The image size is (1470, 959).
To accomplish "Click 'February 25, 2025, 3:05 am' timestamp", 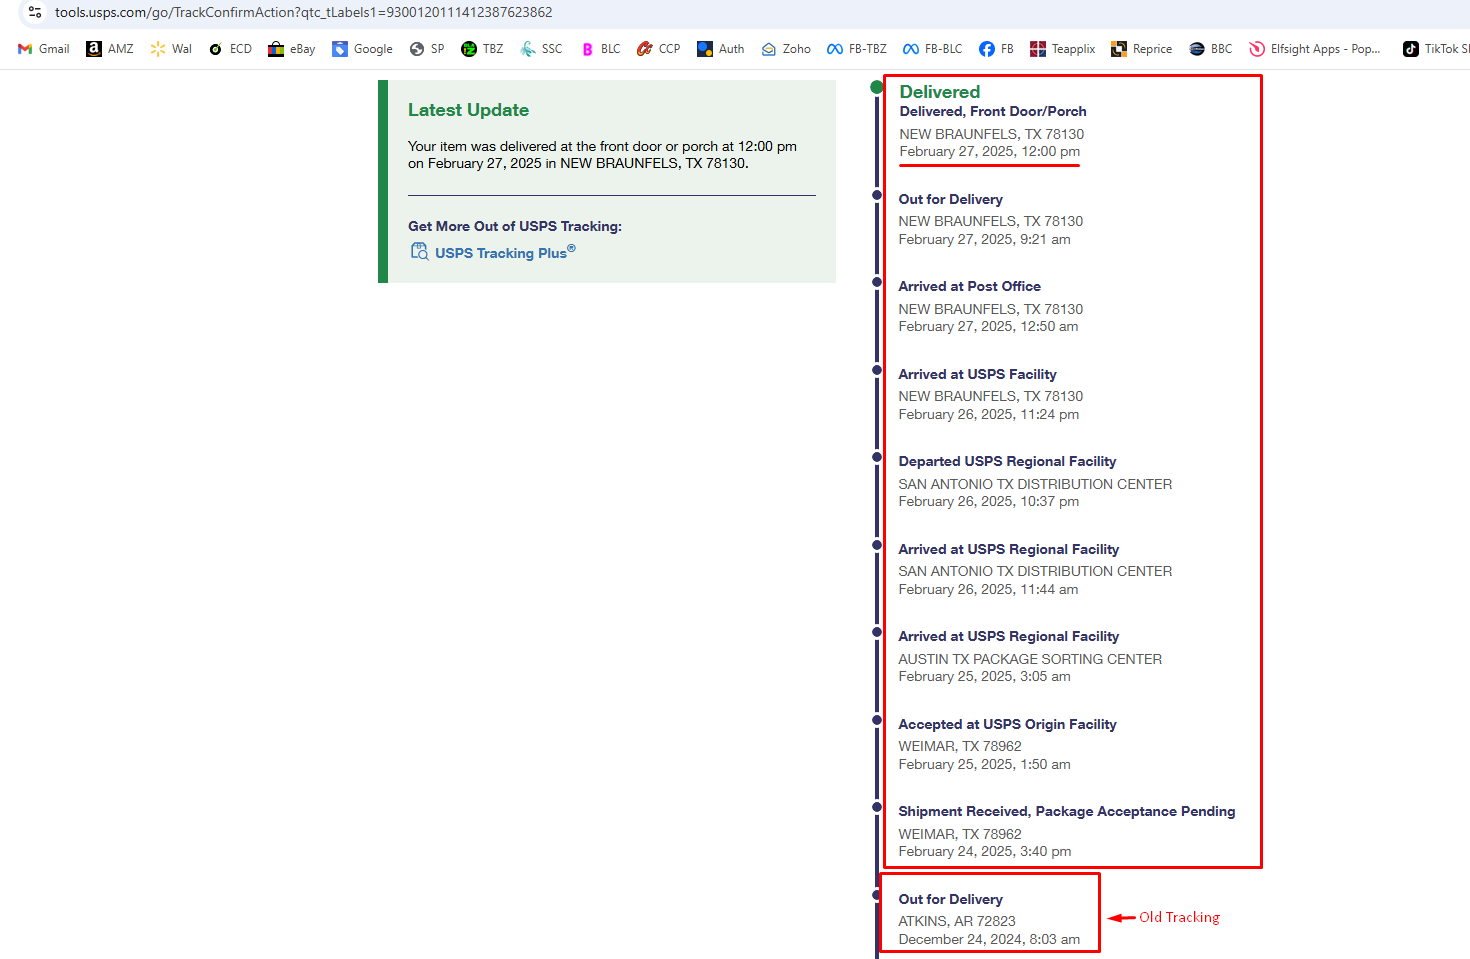I will pos(984,676).
